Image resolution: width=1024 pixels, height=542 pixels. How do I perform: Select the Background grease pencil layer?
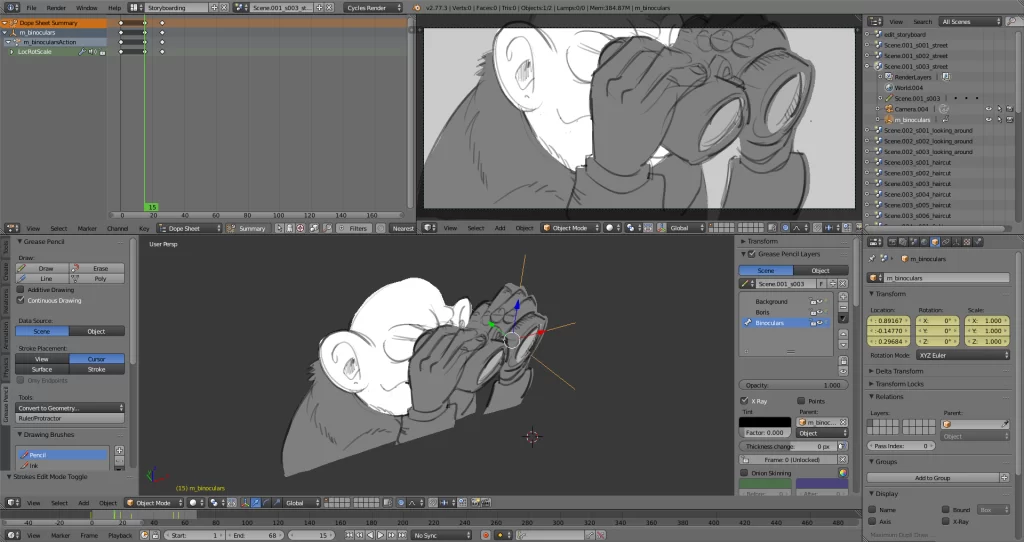coord(771,301)
